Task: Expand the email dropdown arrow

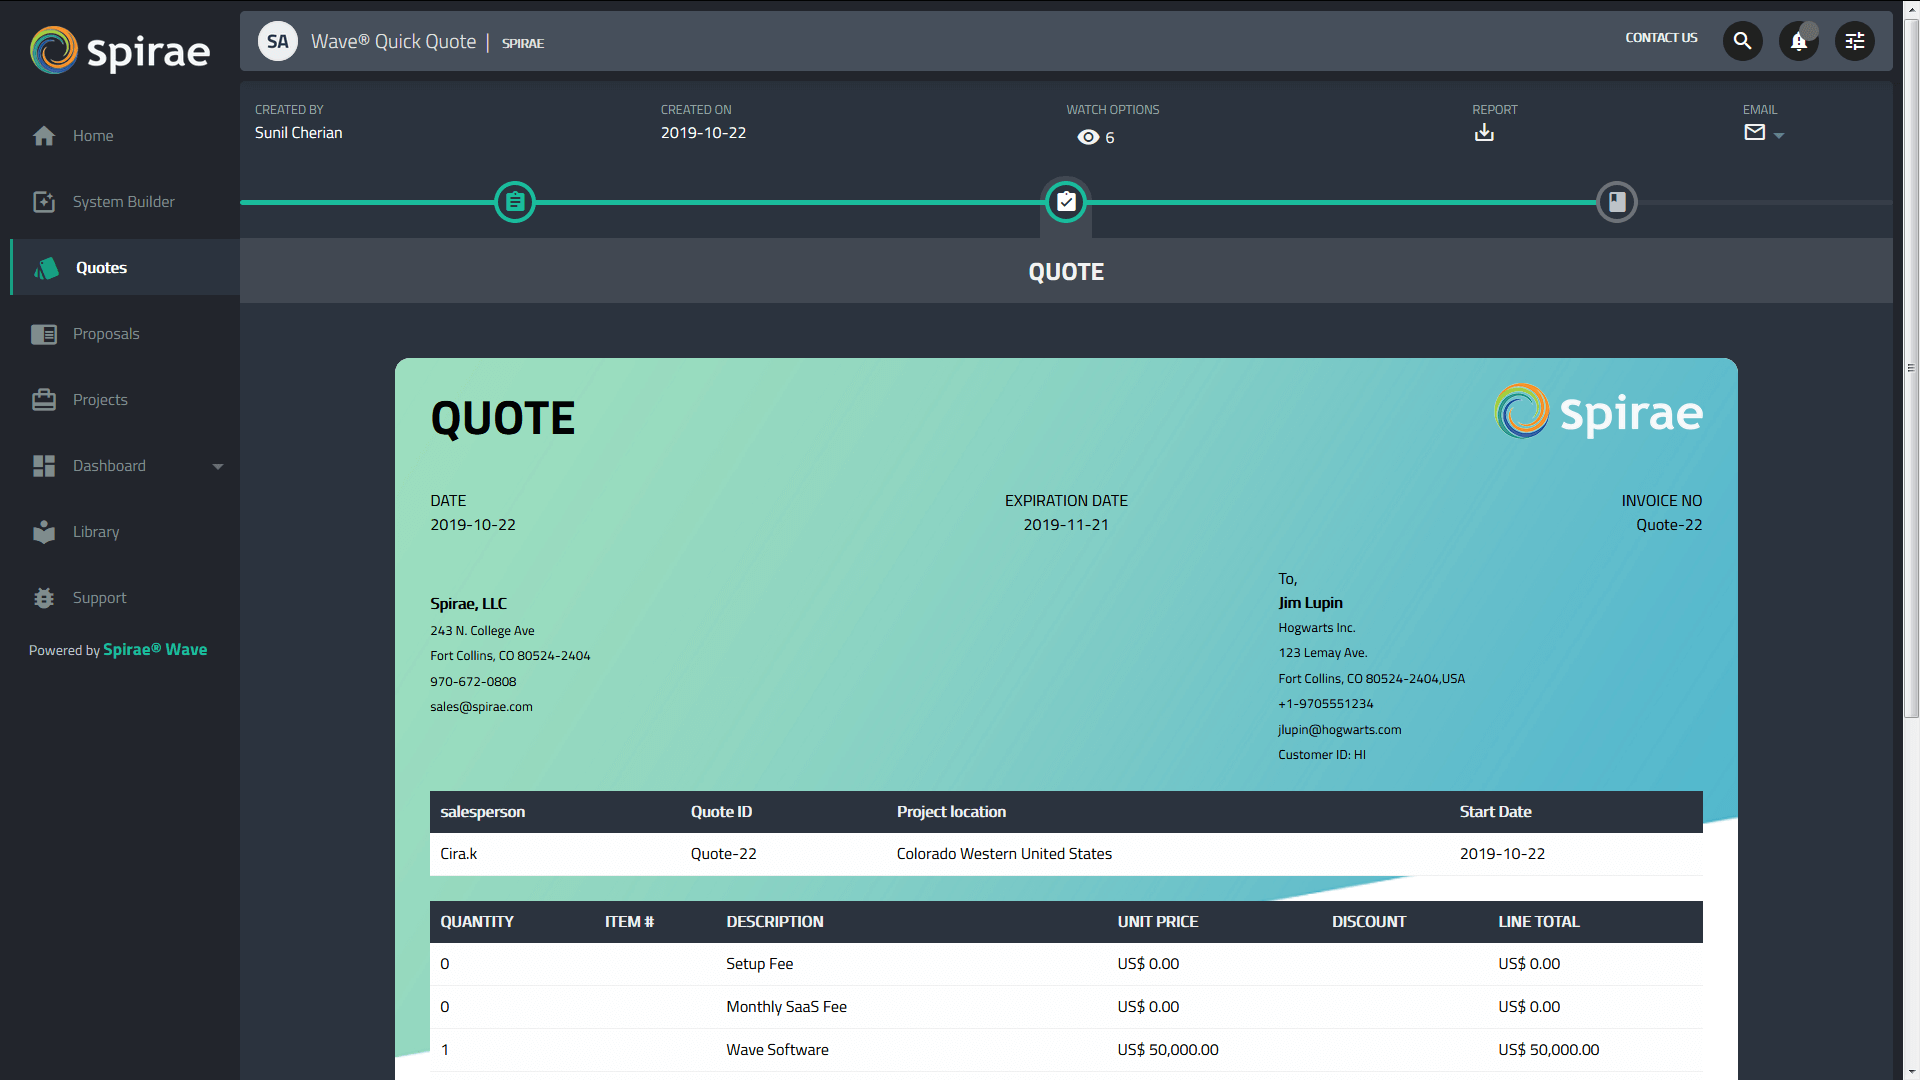Action: [x=1779, y=135]
